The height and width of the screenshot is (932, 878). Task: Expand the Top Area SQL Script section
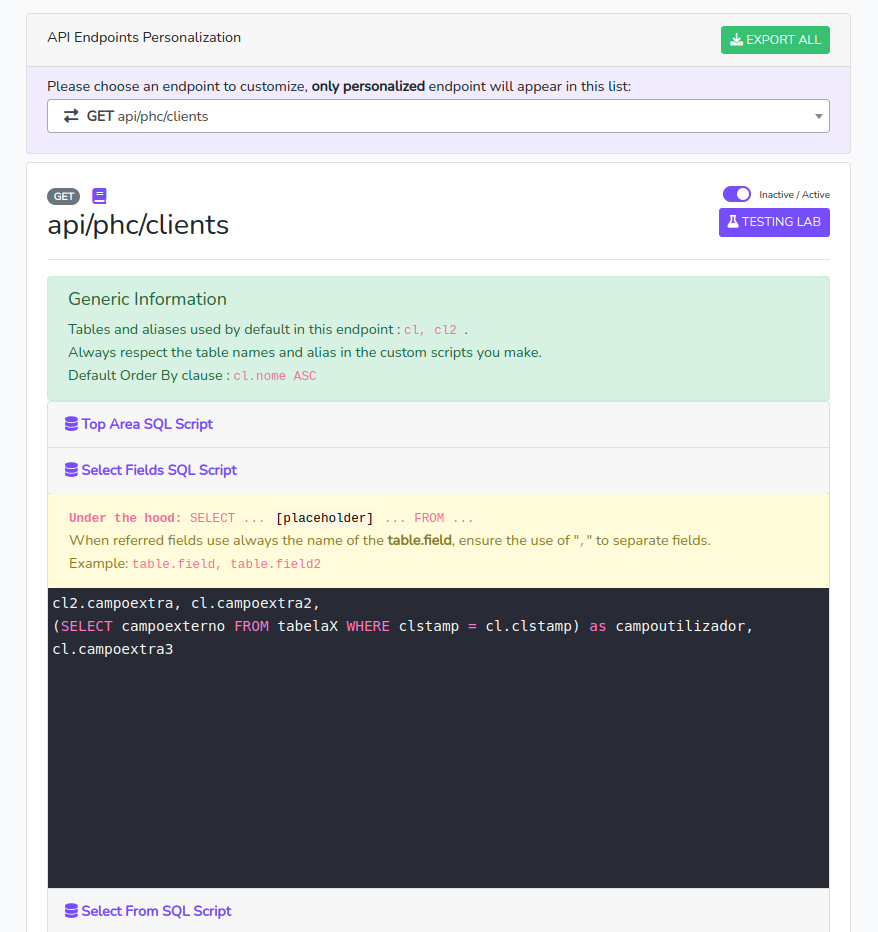[x=147, y=424]
